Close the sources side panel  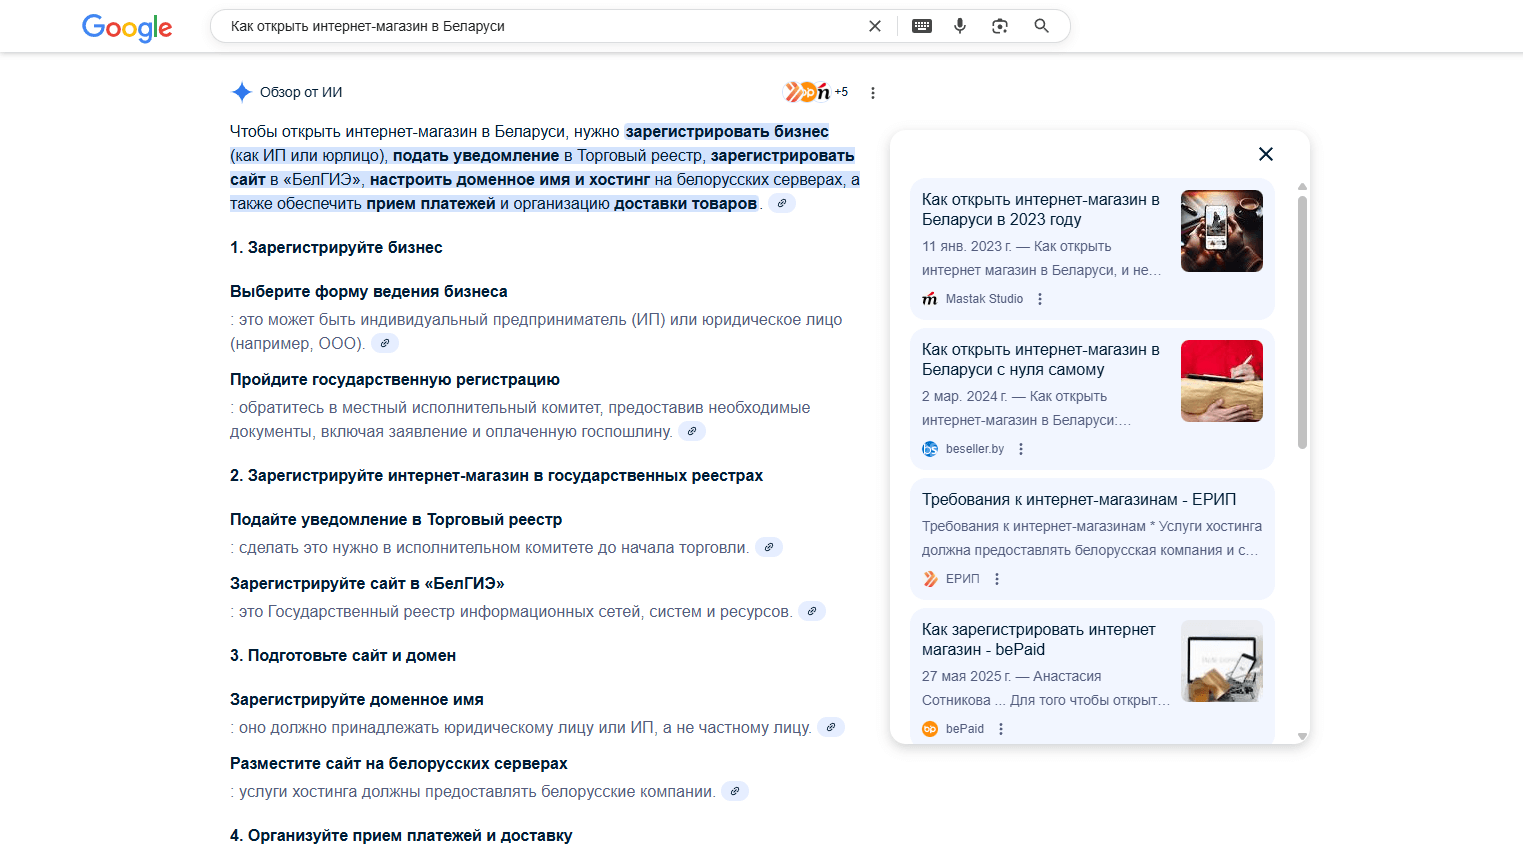(x=1266, y=154)
